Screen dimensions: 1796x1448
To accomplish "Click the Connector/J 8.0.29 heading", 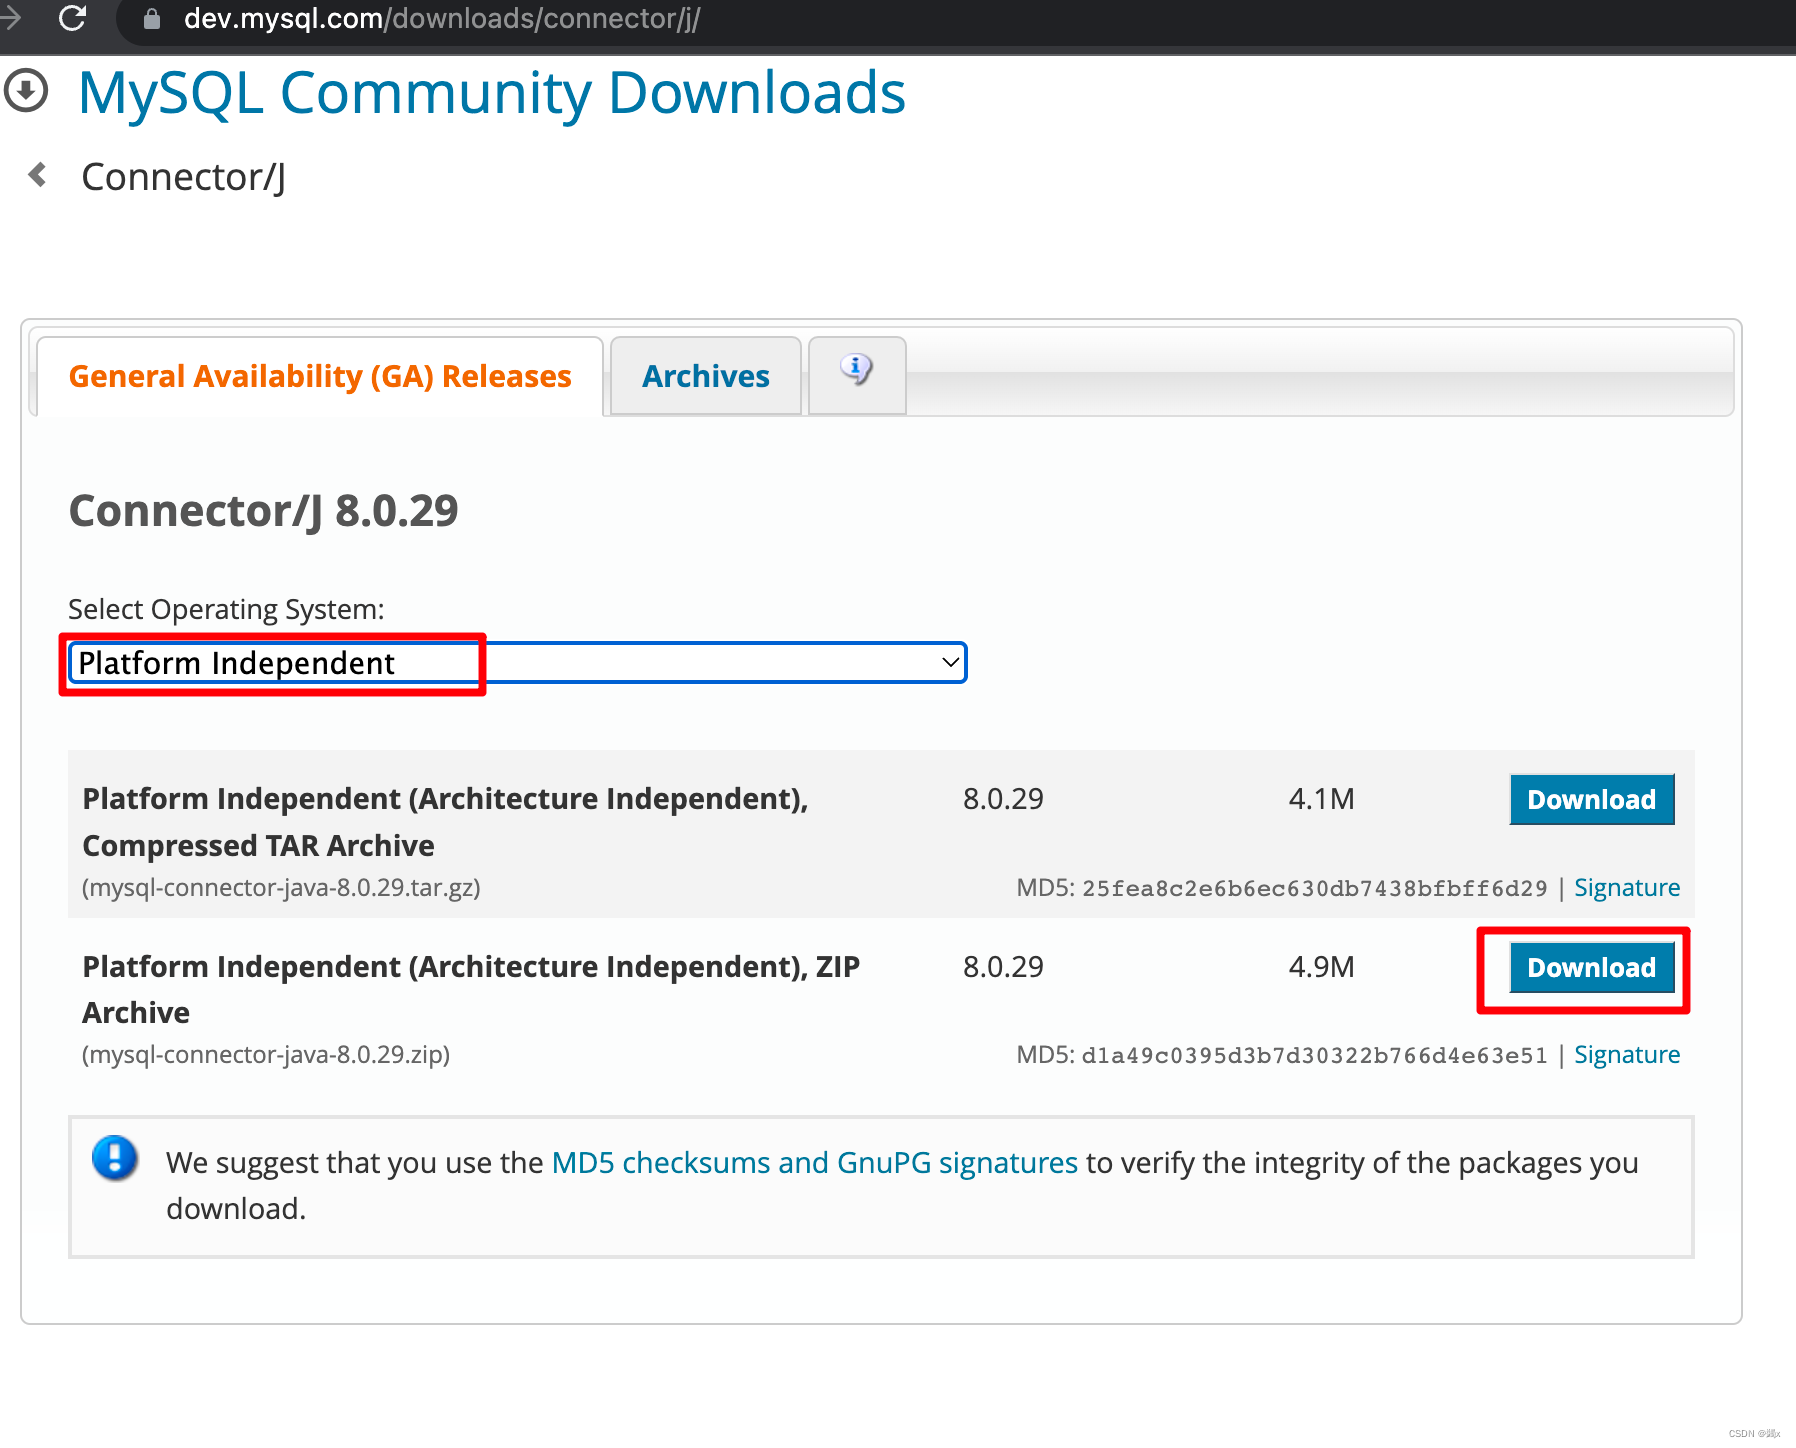I will tap(264, 511).
